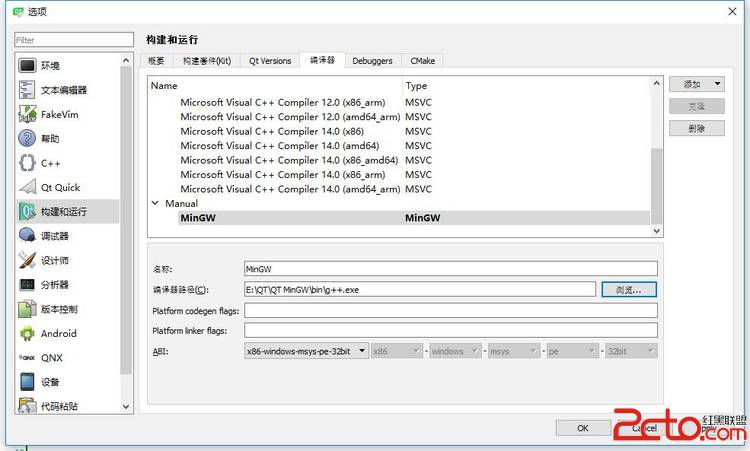Open the x86 architecture dropdown
Image resolution: width=750 pixels, height=451 pixels.
(x=397, y=351)
